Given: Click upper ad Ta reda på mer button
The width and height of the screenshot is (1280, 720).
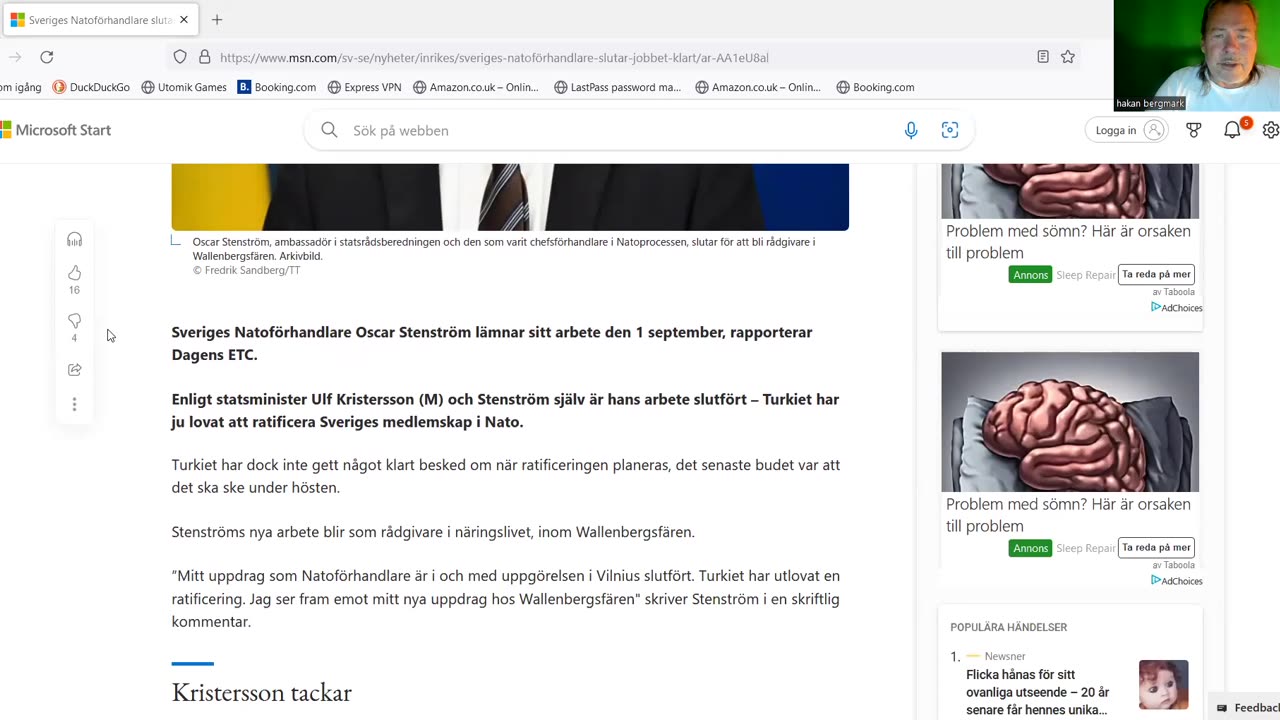Looking at the screenshot, I should pos(1156,274).
